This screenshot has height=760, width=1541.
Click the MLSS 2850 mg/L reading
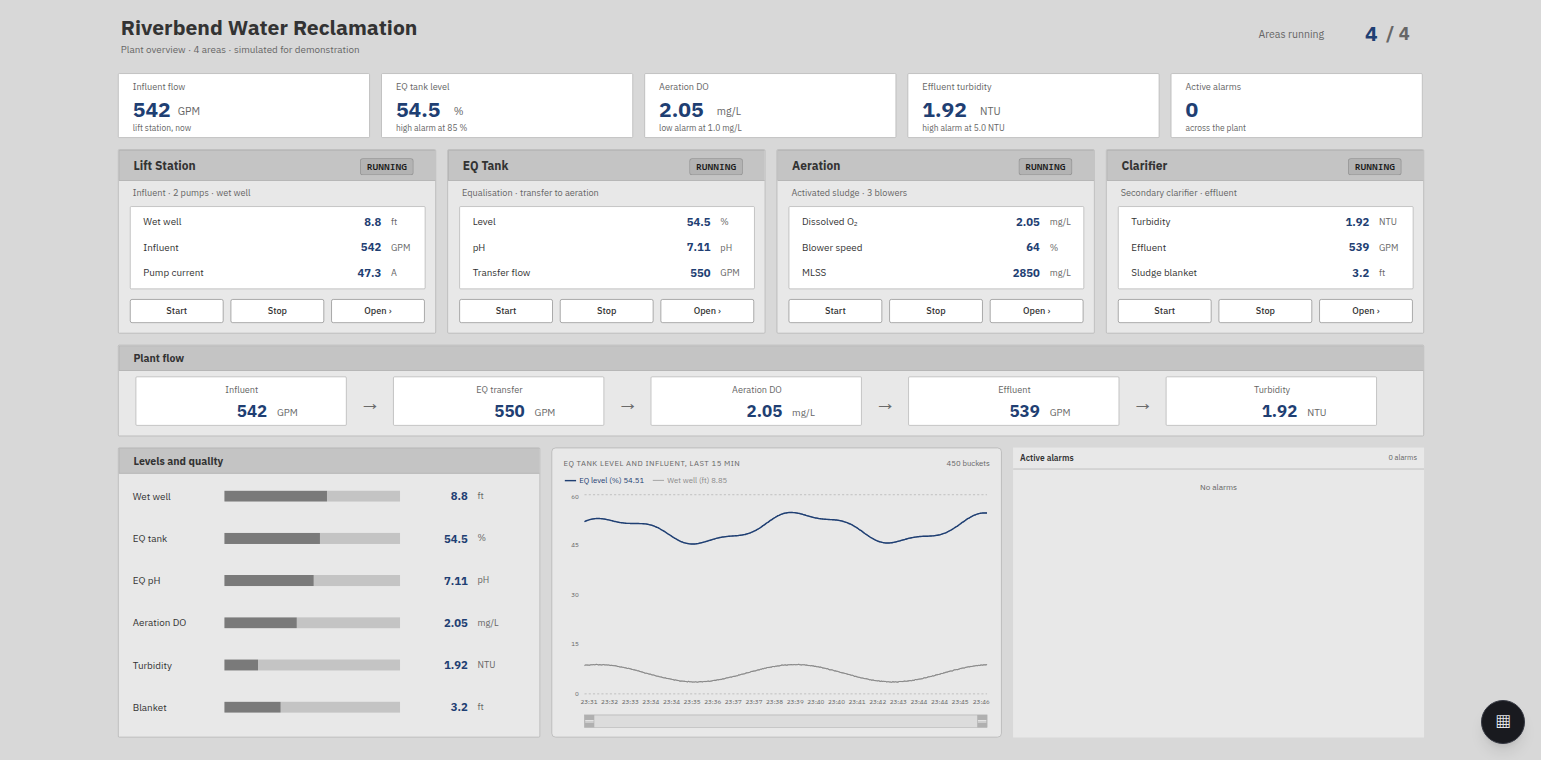[936, 273]
